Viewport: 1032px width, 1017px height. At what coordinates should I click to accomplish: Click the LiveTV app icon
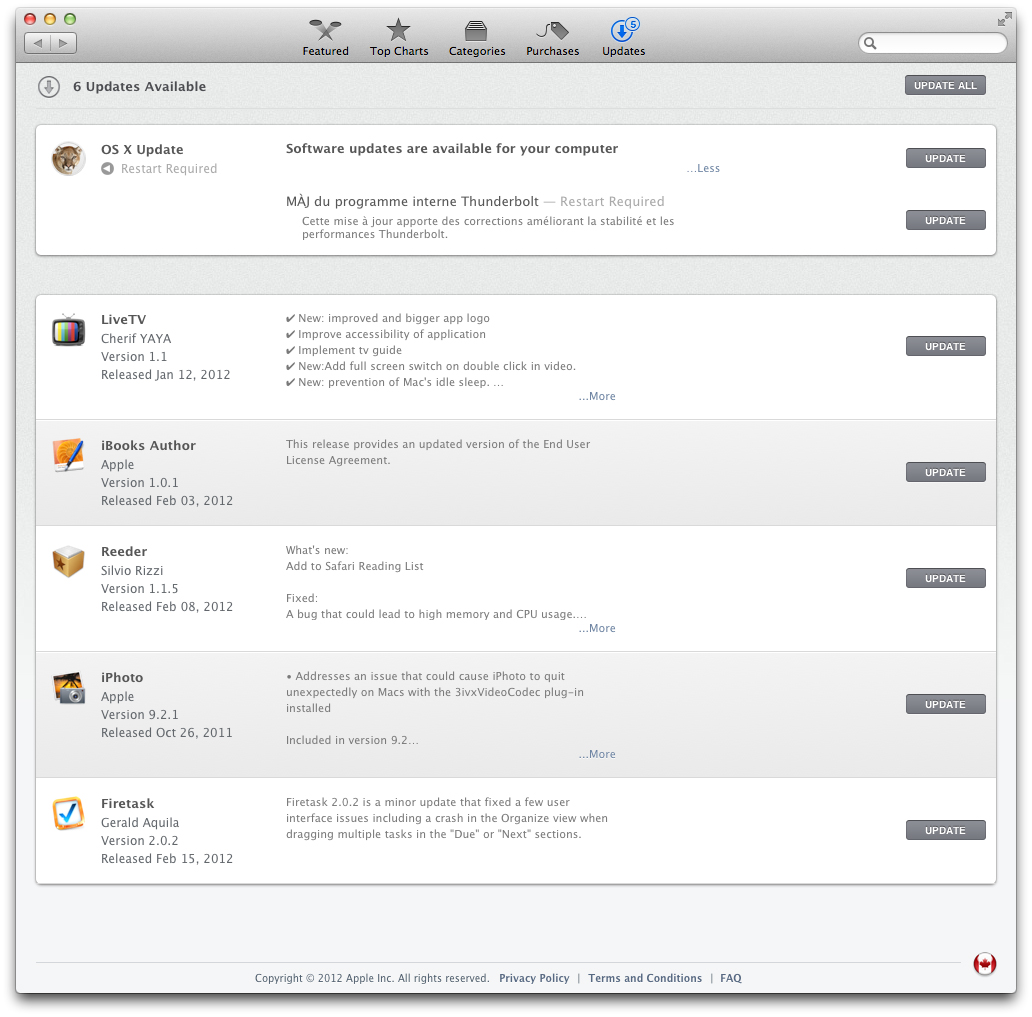pyautogui.click(x=68, y=330)
